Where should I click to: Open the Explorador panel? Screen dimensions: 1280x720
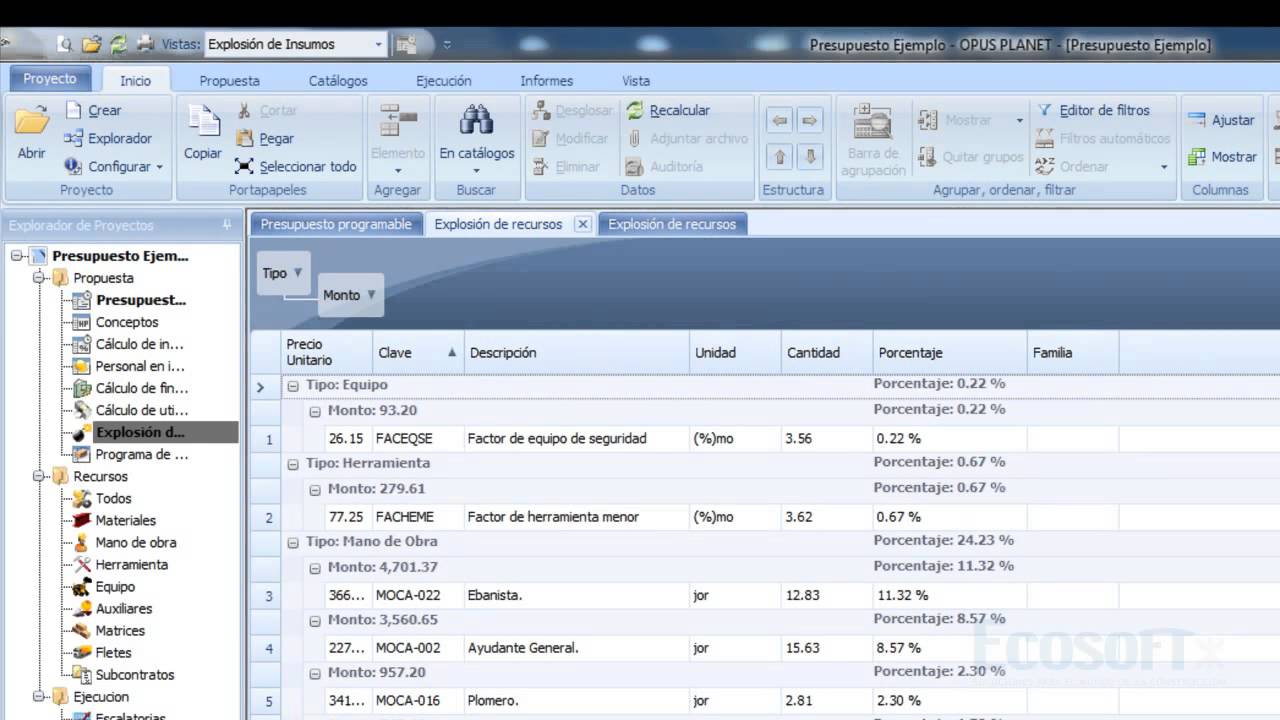pos(107,139)
